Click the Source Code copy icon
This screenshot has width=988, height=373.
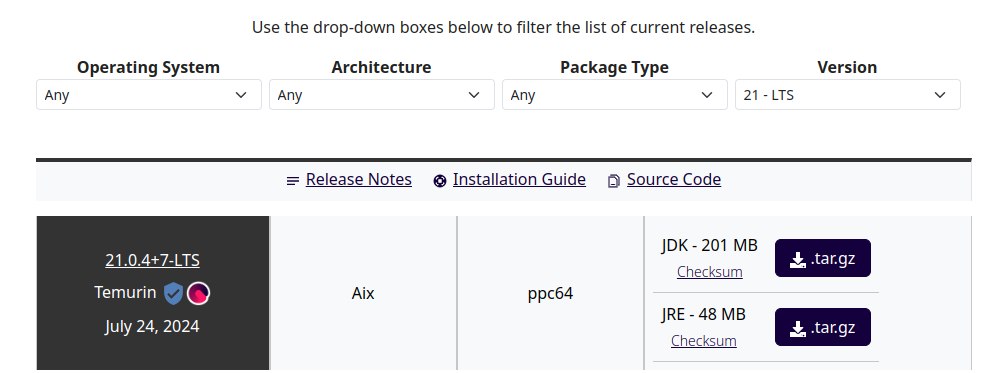coord(614,181)
